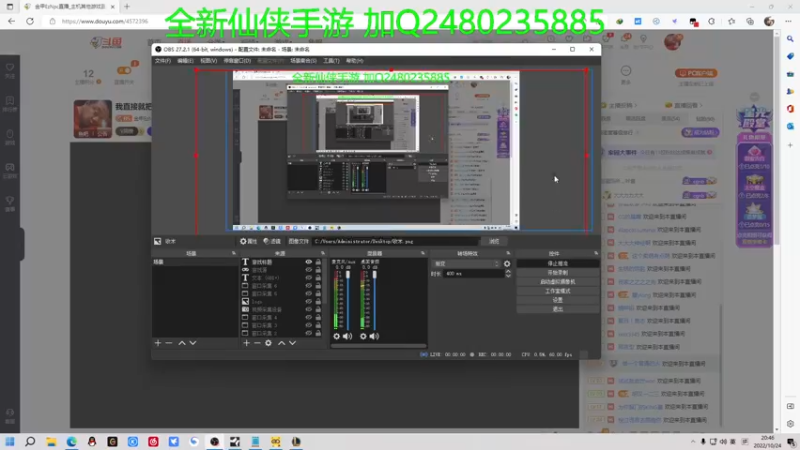Image resolution: width=800 pixels, height=450 pixels.
Task: Toggle visibility of the first text source
Action: tap(309, 262)
